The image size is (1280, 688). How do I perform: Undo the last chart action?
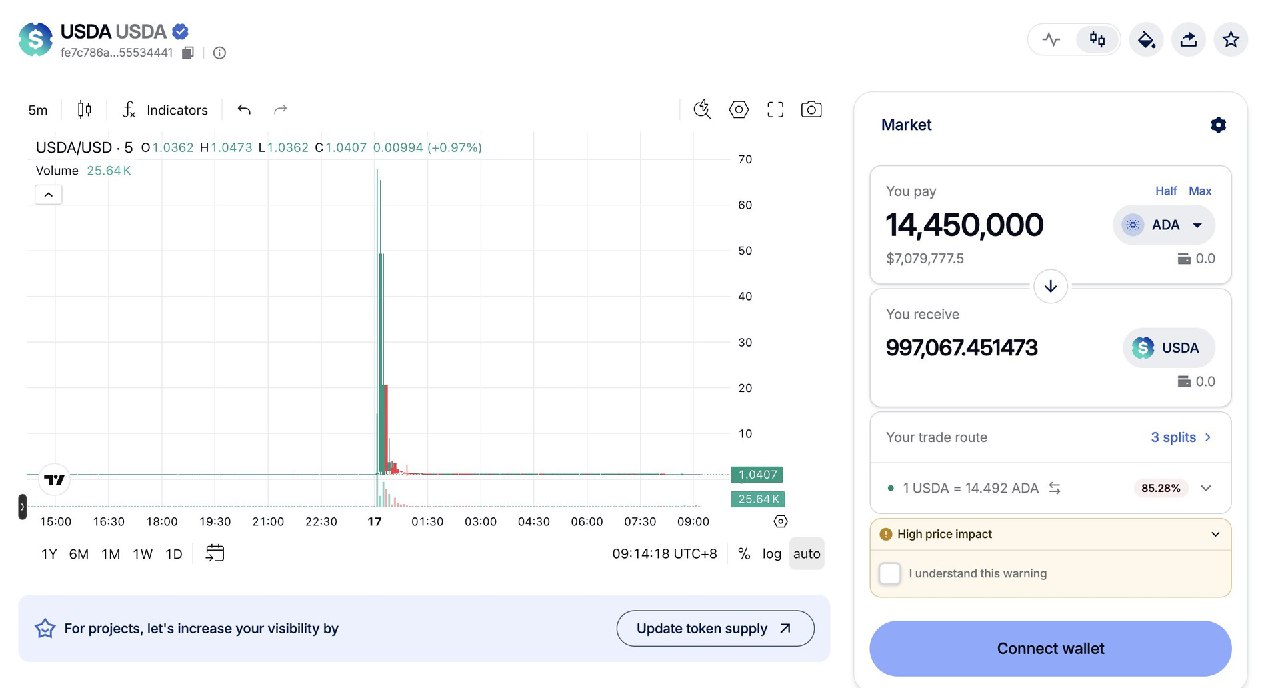pos(244,109)
